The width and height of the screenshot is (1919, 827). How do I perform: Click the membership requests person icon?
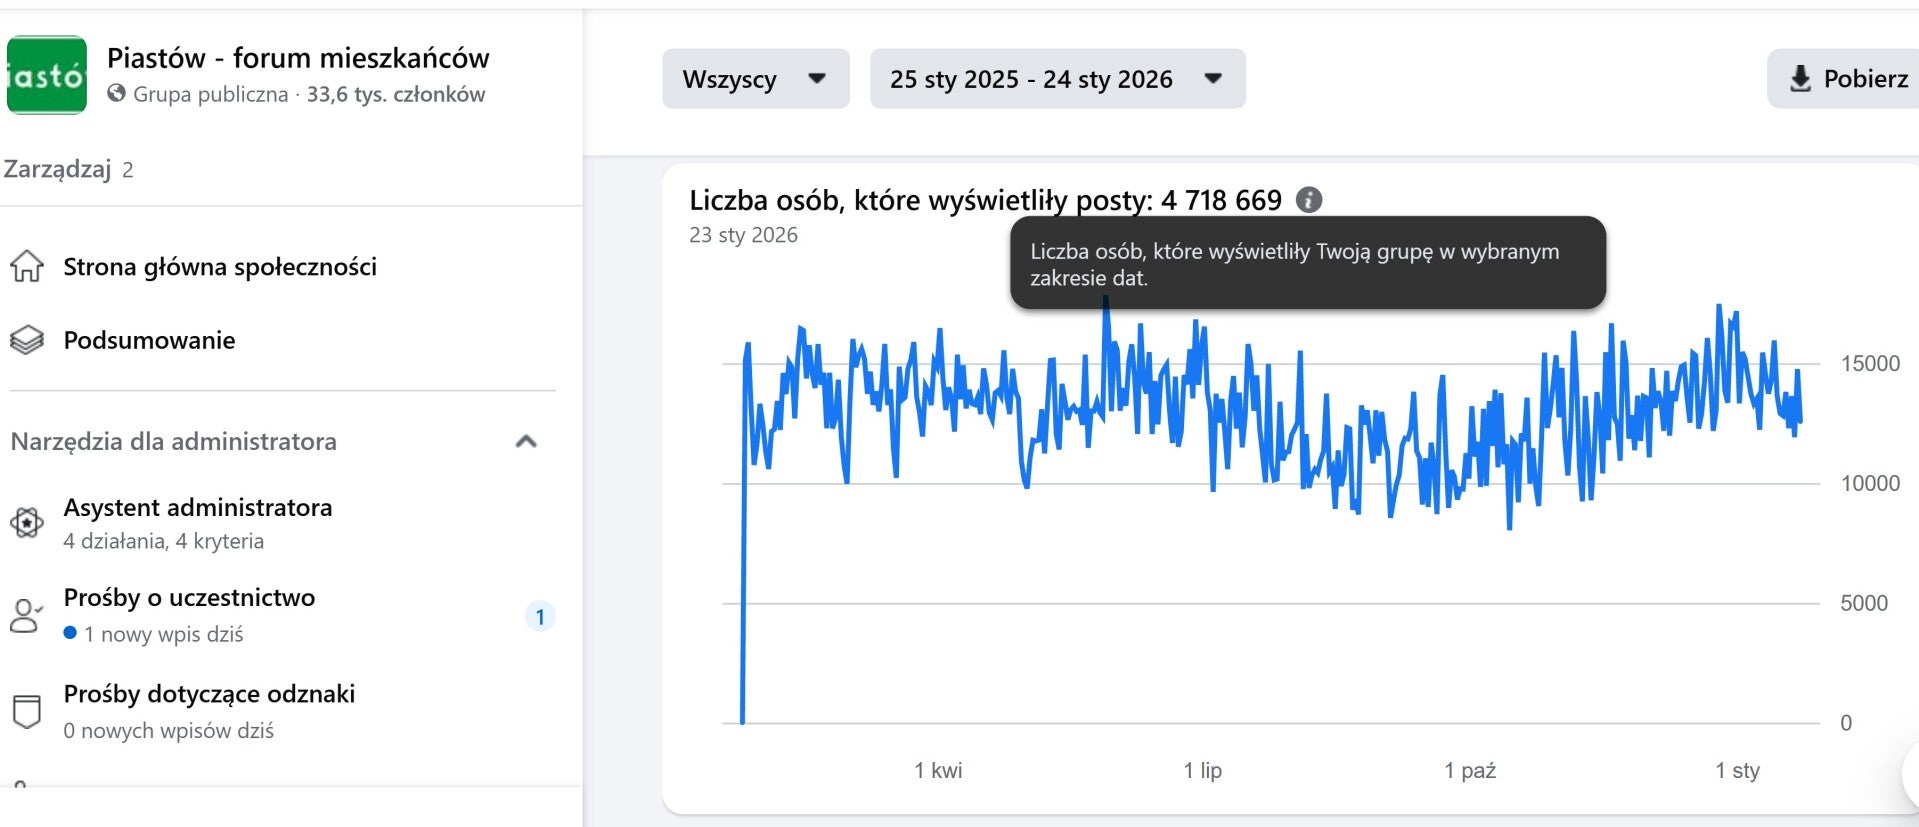(26, 615)
